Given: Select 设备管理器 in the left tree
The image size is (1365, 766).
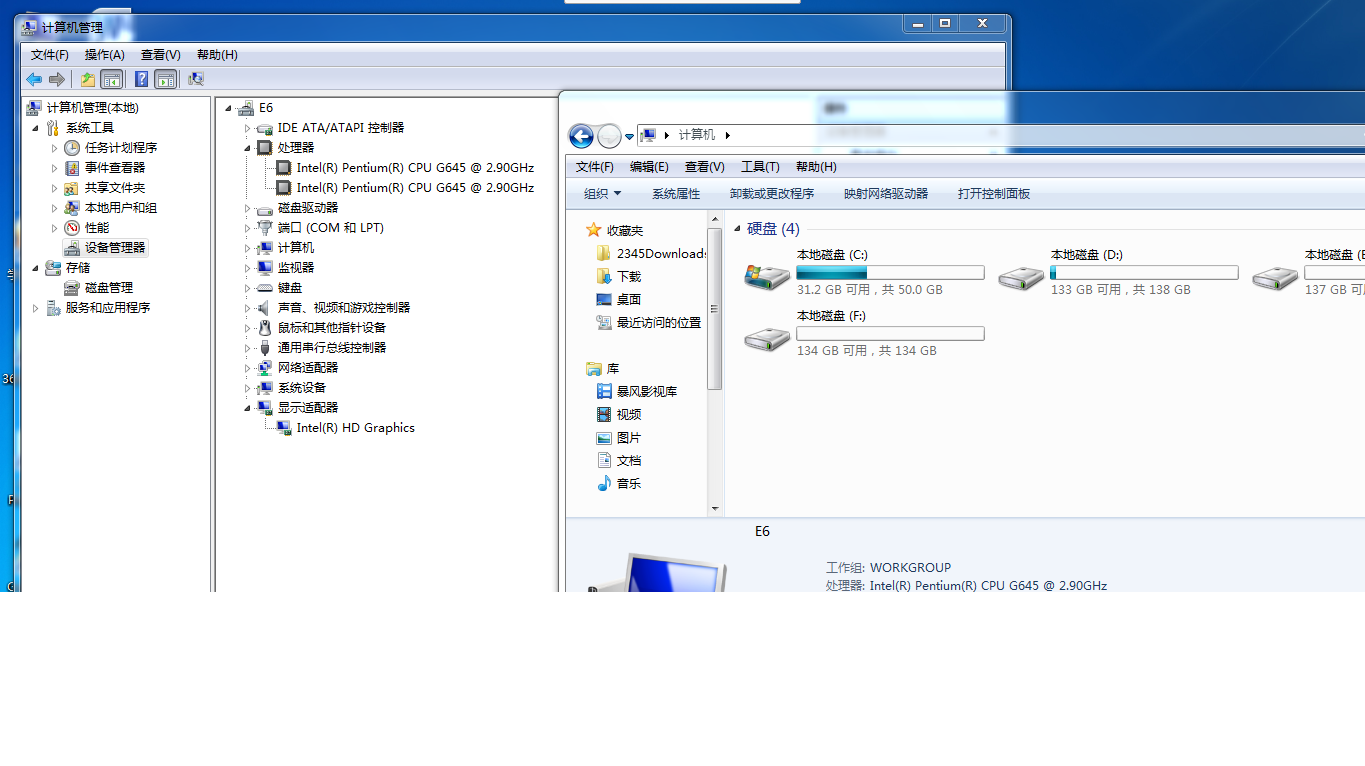Looking at the screenshot, I should (x=114, y=247).
